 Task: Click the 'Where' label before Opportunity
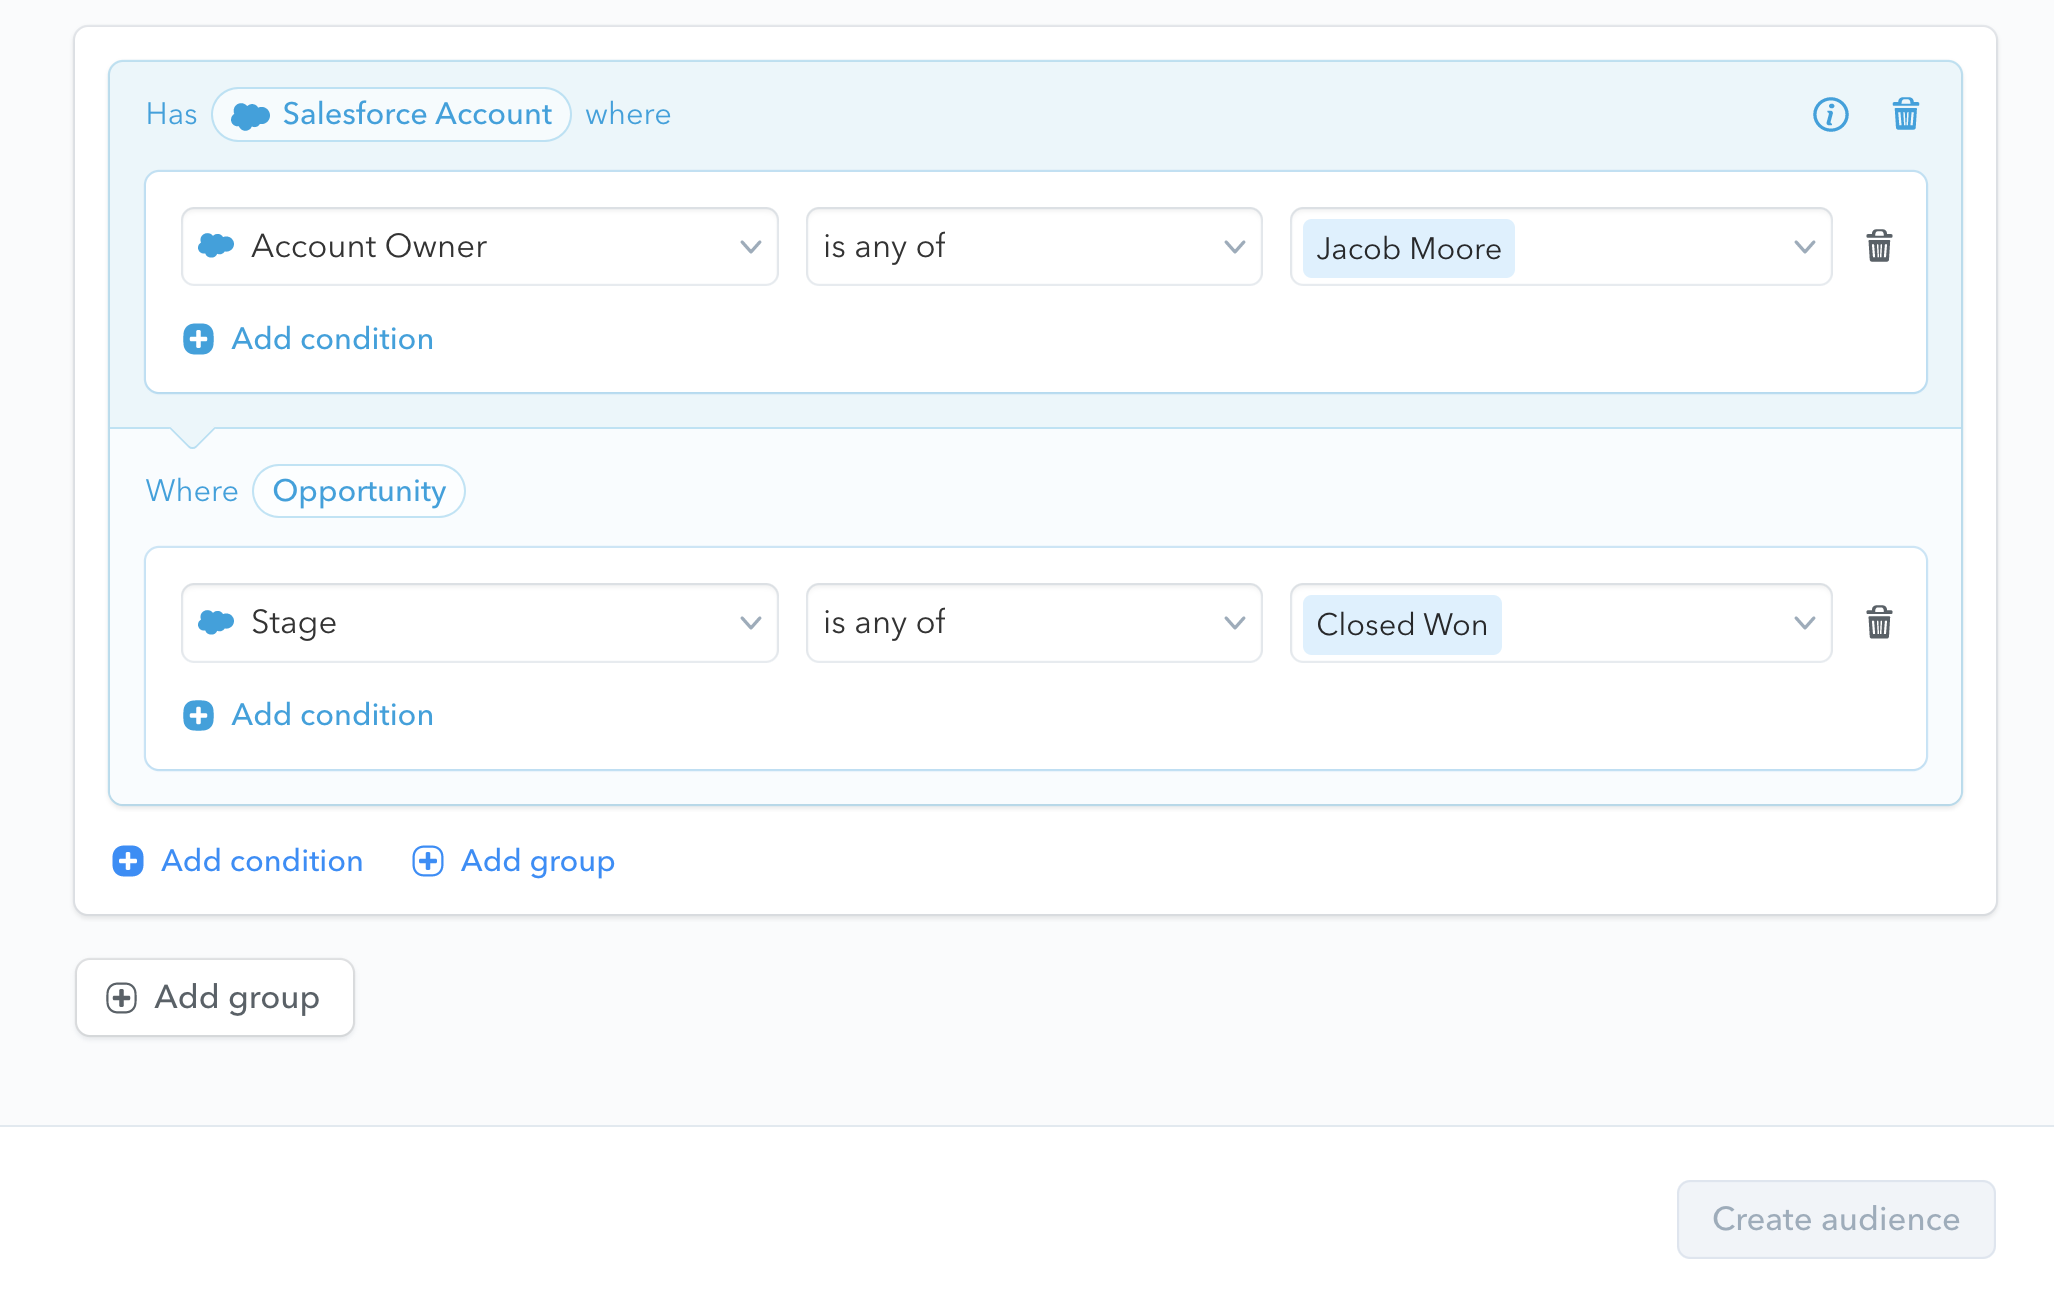pyautogui.click(x=192, y=491)
